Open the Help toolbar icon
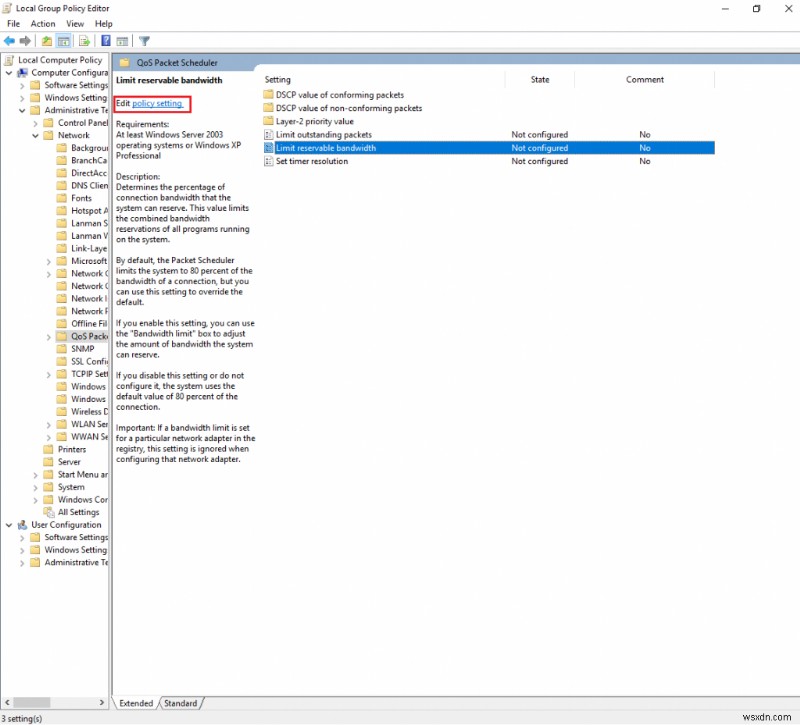800x725 pixels. pyautogui.click(x=105, y=41)
